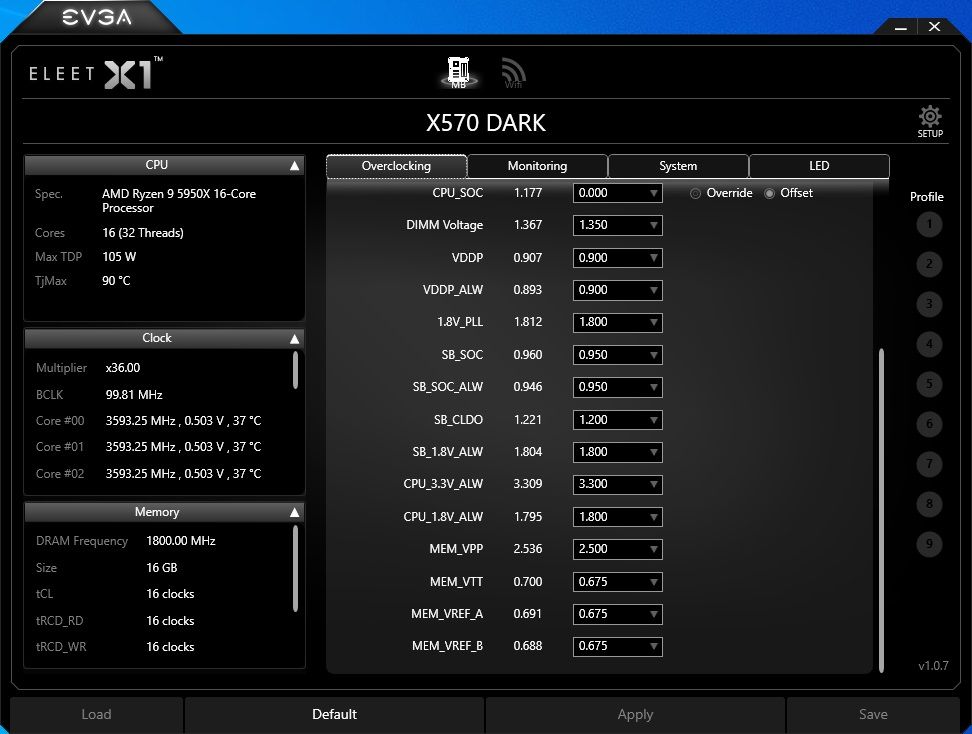Choose profile slot 3

click(929, 304)
